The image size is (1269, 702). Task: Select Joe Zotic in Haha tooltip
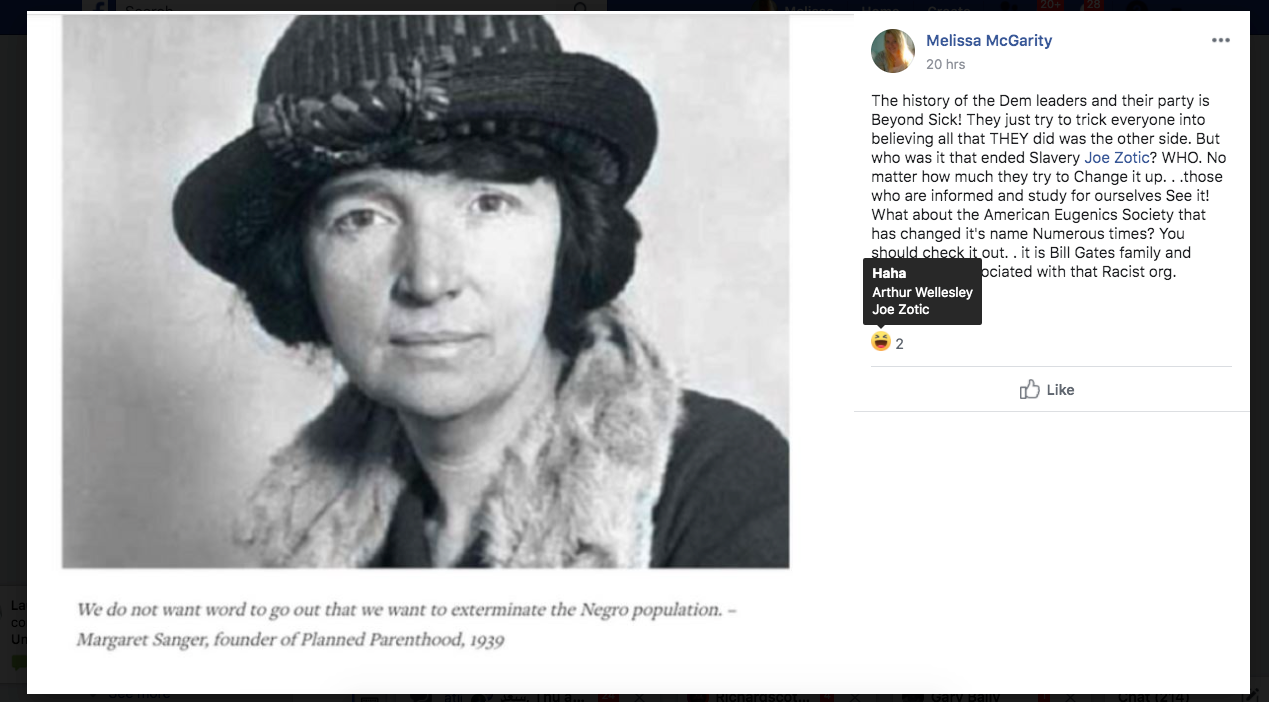click(900, 309)
